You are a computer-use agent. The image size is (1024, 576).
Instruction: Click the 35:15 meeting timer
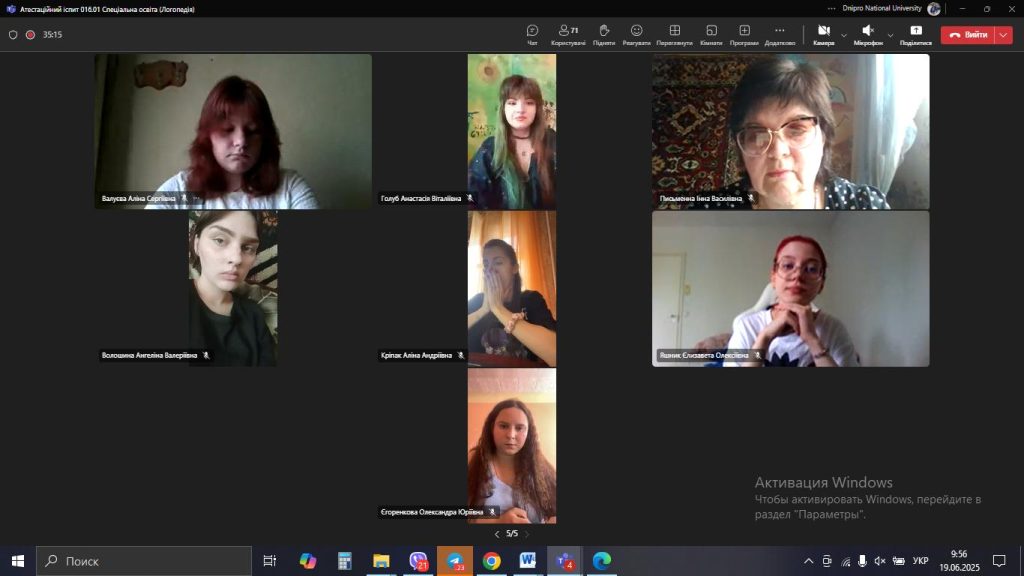52,35
